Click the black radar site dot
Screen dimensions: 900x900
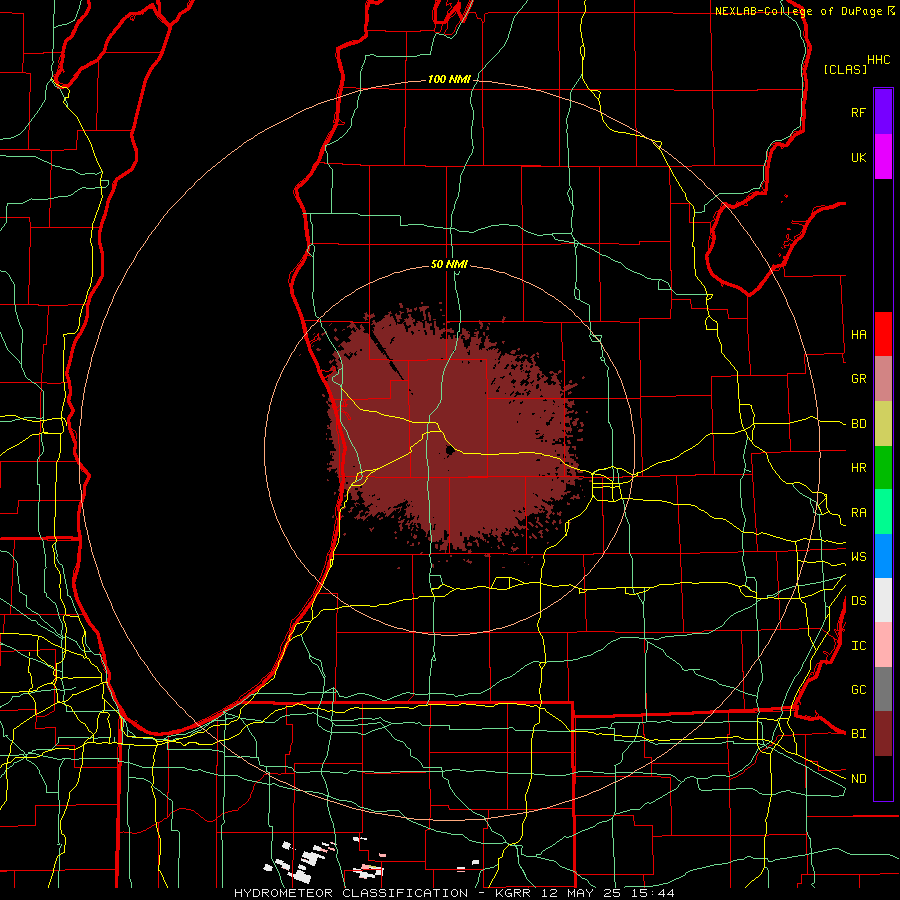(450, 451)
